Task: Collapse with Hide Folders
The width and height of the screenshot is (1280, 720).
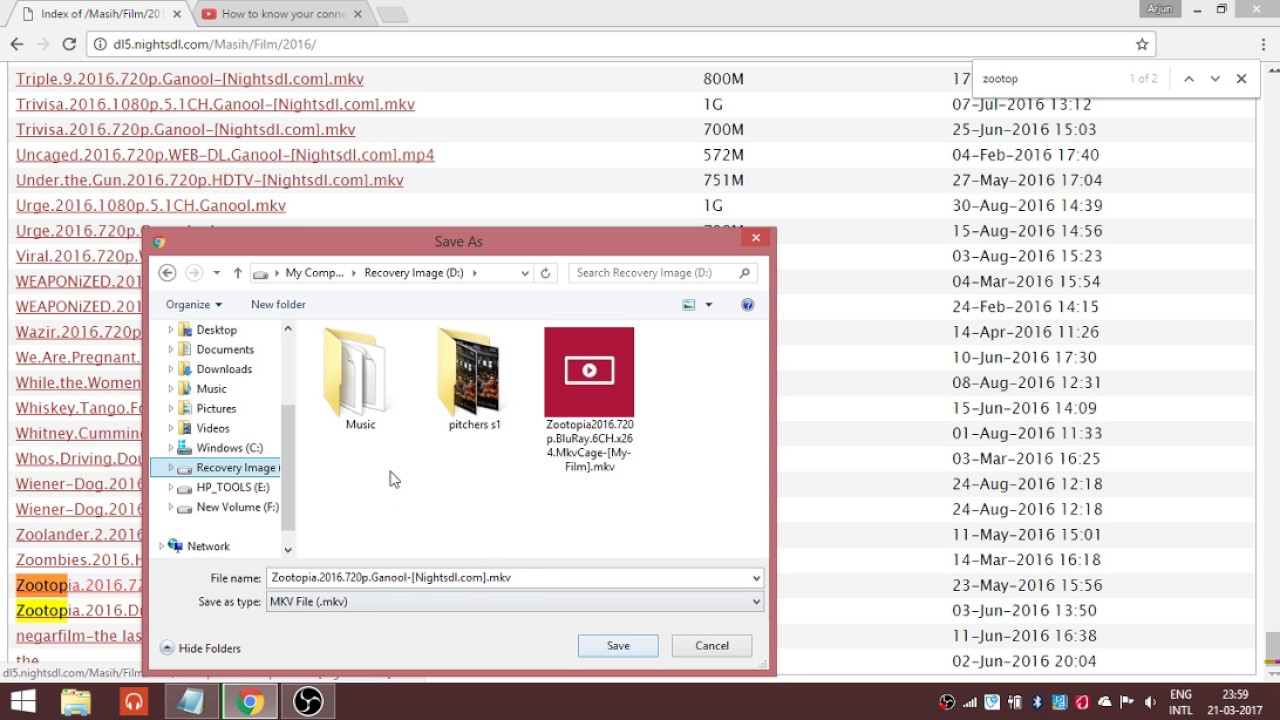Action: coord(200,648)
